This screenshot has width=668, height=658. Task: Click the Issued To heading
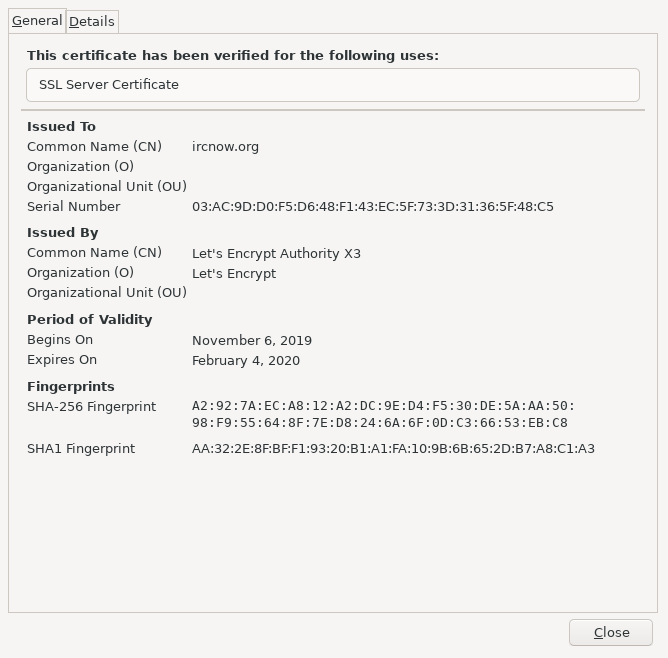click(61, 127)
